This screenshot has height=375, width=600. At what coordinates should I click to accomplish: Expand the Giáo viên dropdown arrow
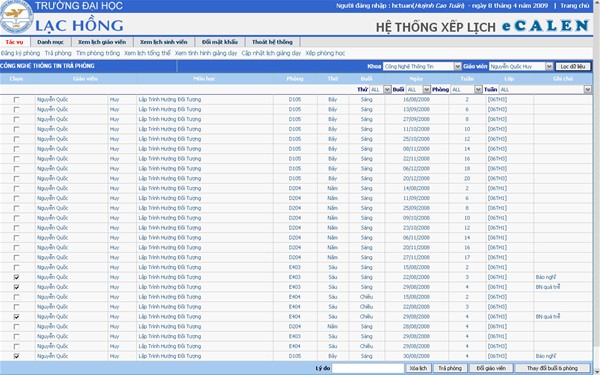pyautogui.click(x=549, y=67)
